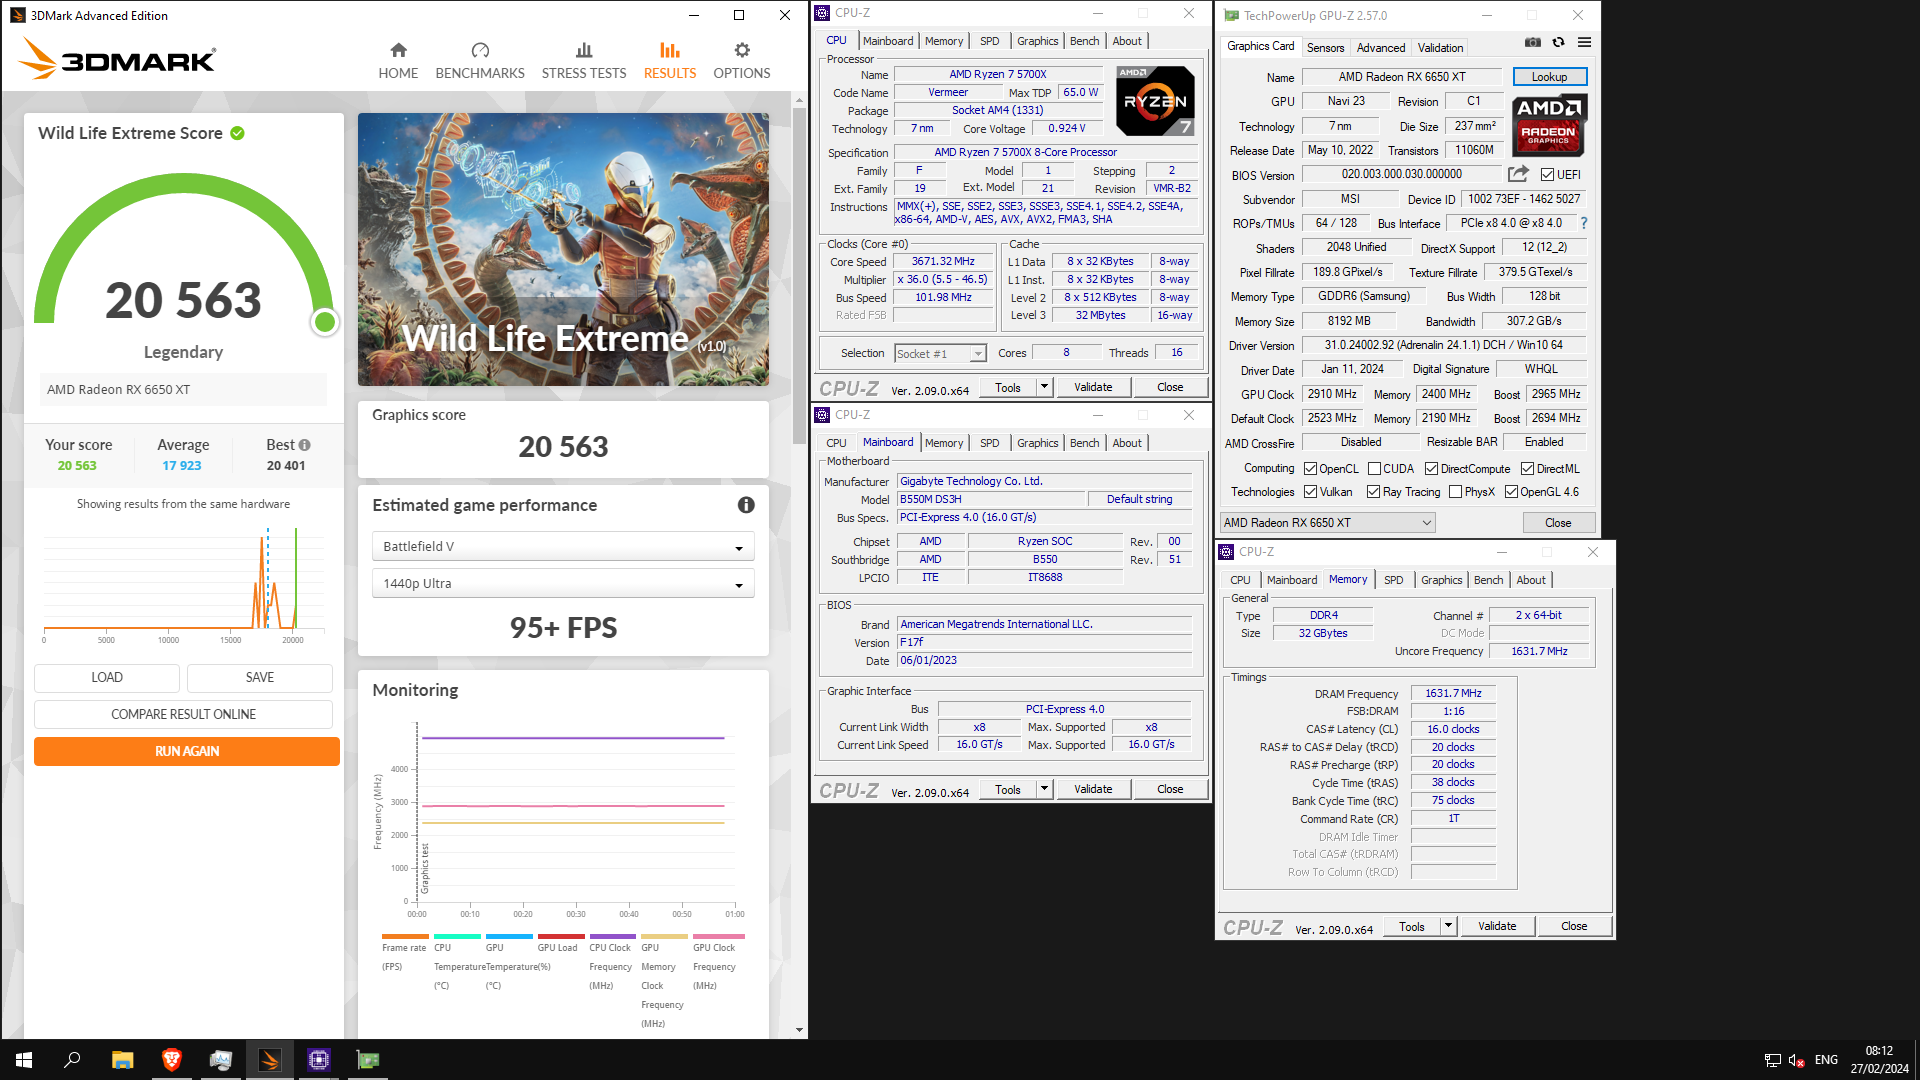Click the Ryzen 7 logo in CPU-Z

click(1154, 101)
